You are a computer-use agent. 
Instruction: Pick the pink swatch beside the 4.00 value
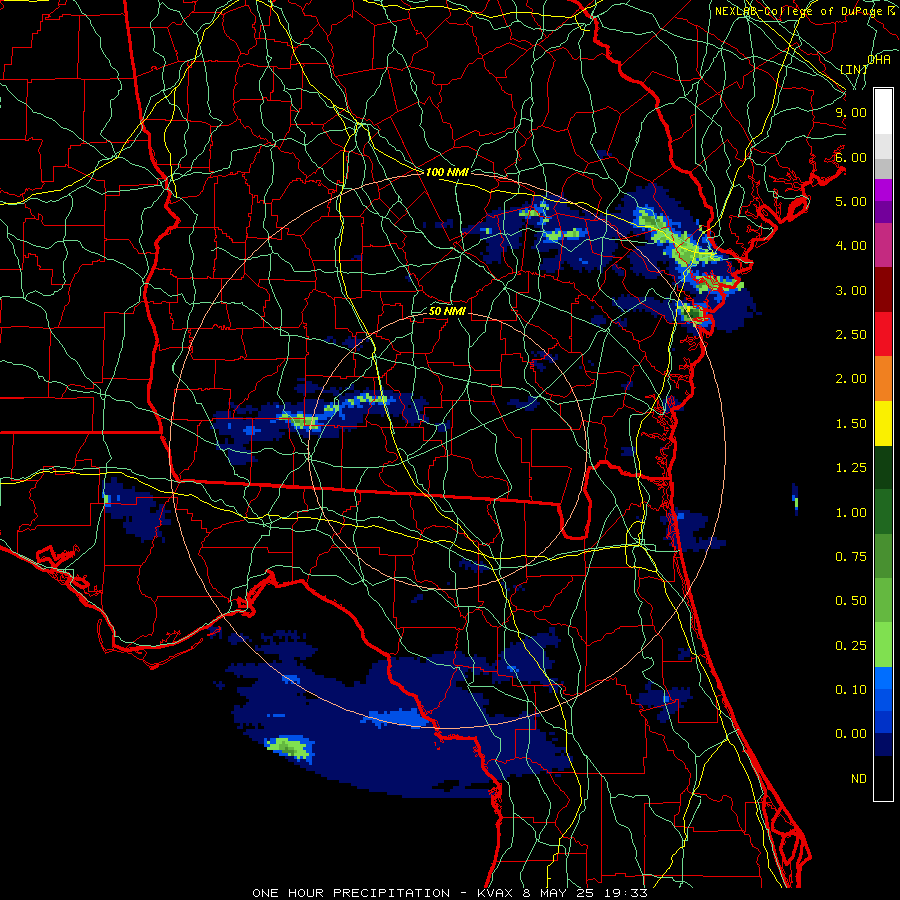pos(883,245)
